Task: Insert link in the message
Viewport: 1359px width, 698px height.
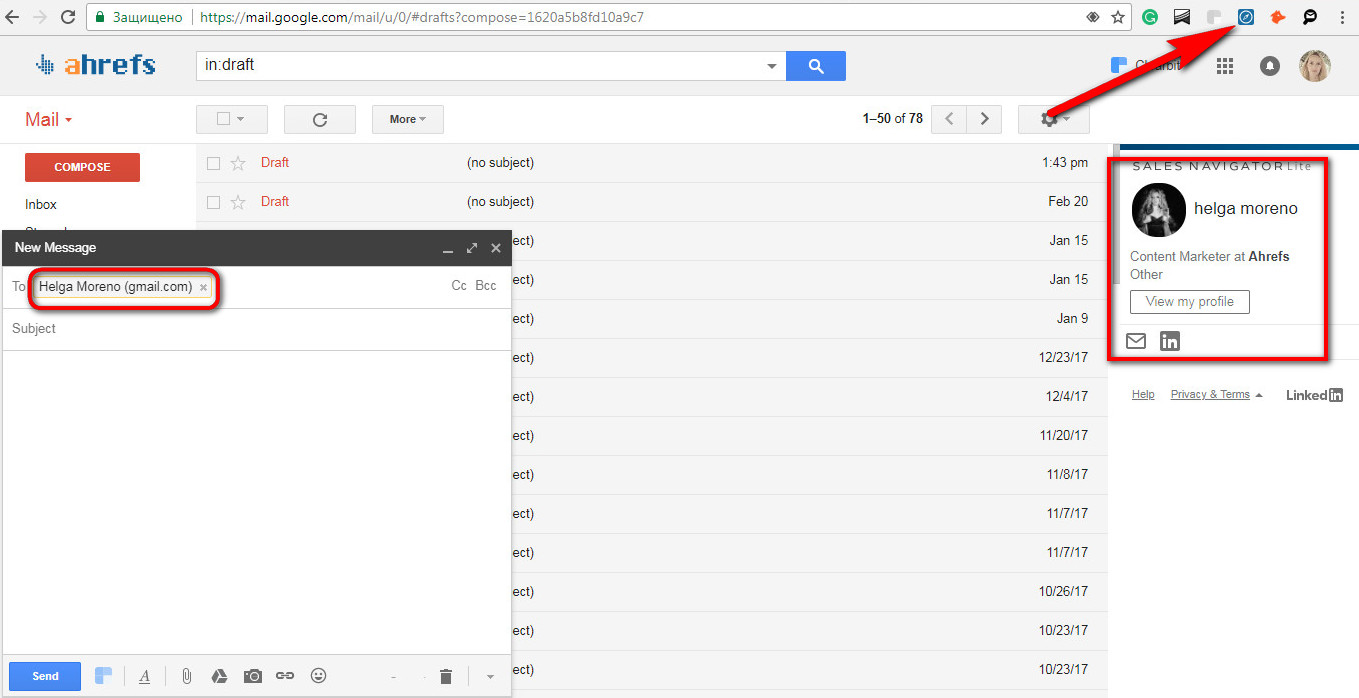Action: [x=285, y=676]
